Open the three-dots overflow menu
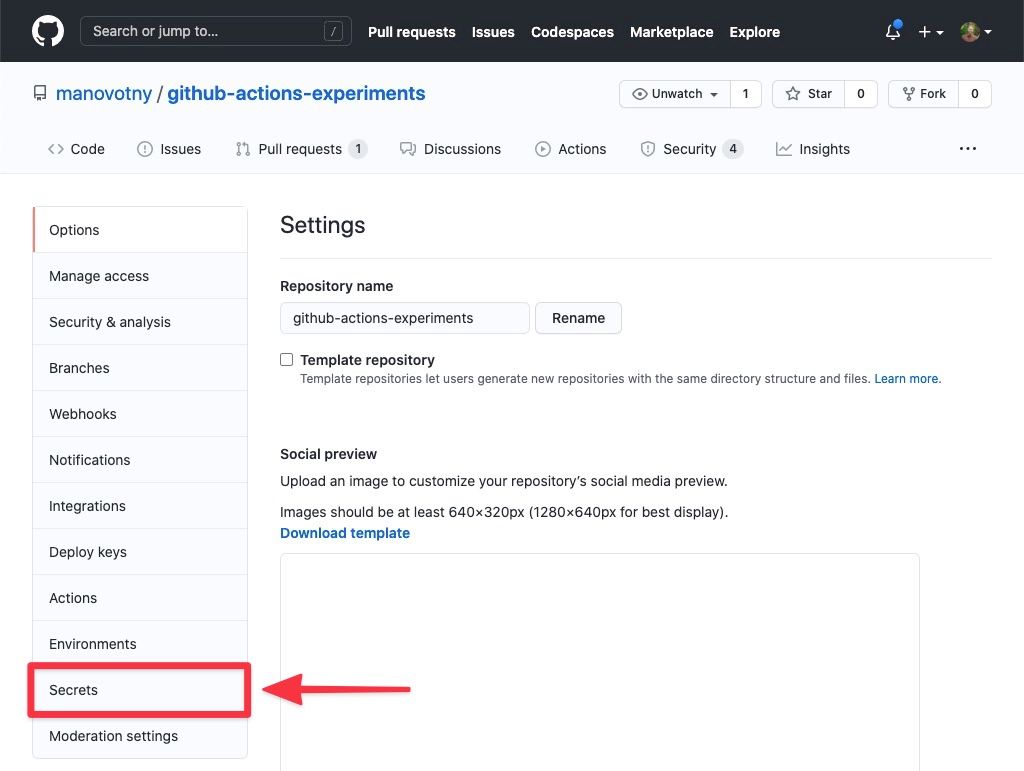The height and width of the screenshot is (771, 1024). point(968,149)
